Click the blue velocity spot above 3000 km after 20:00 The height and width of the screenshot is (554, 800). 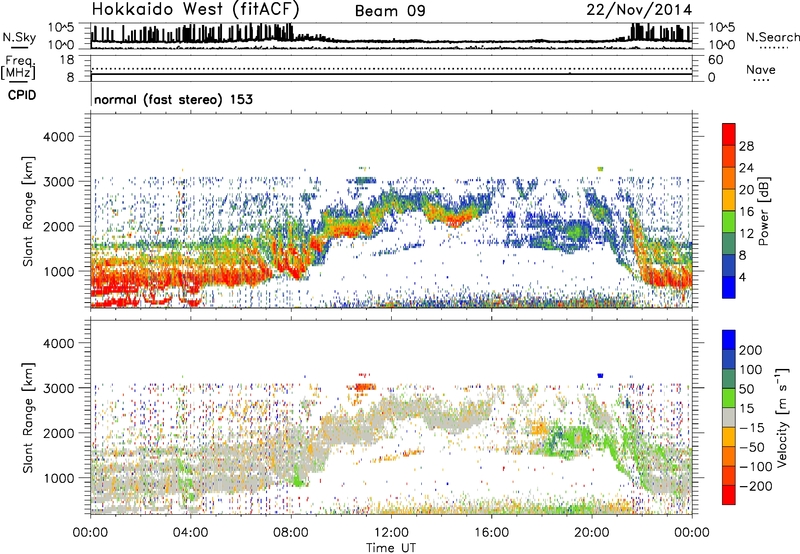point(601,375)
